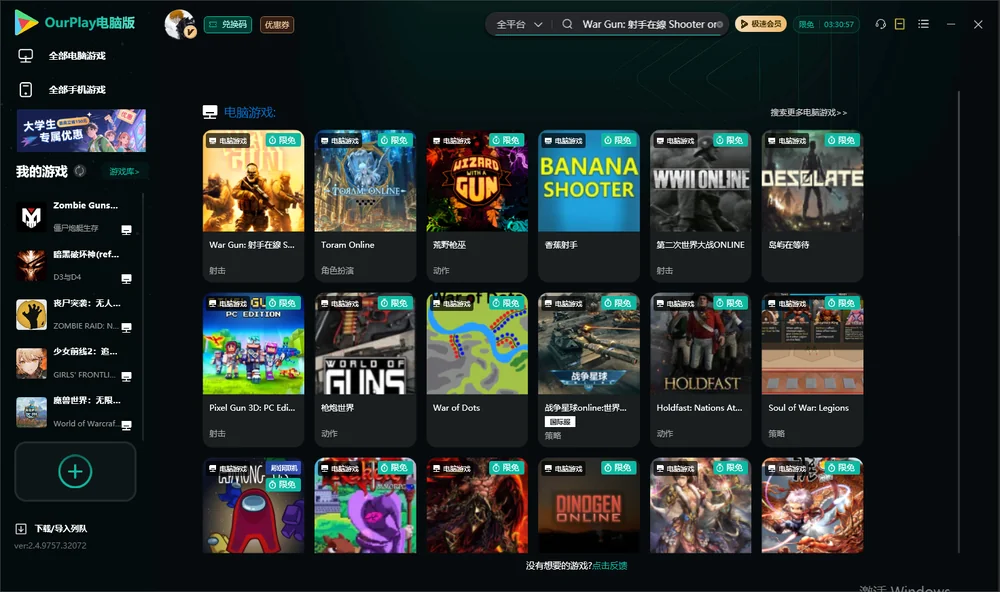Click the search magnifier icon
The image size is (1000, 592).
click(x=567, y=24)
